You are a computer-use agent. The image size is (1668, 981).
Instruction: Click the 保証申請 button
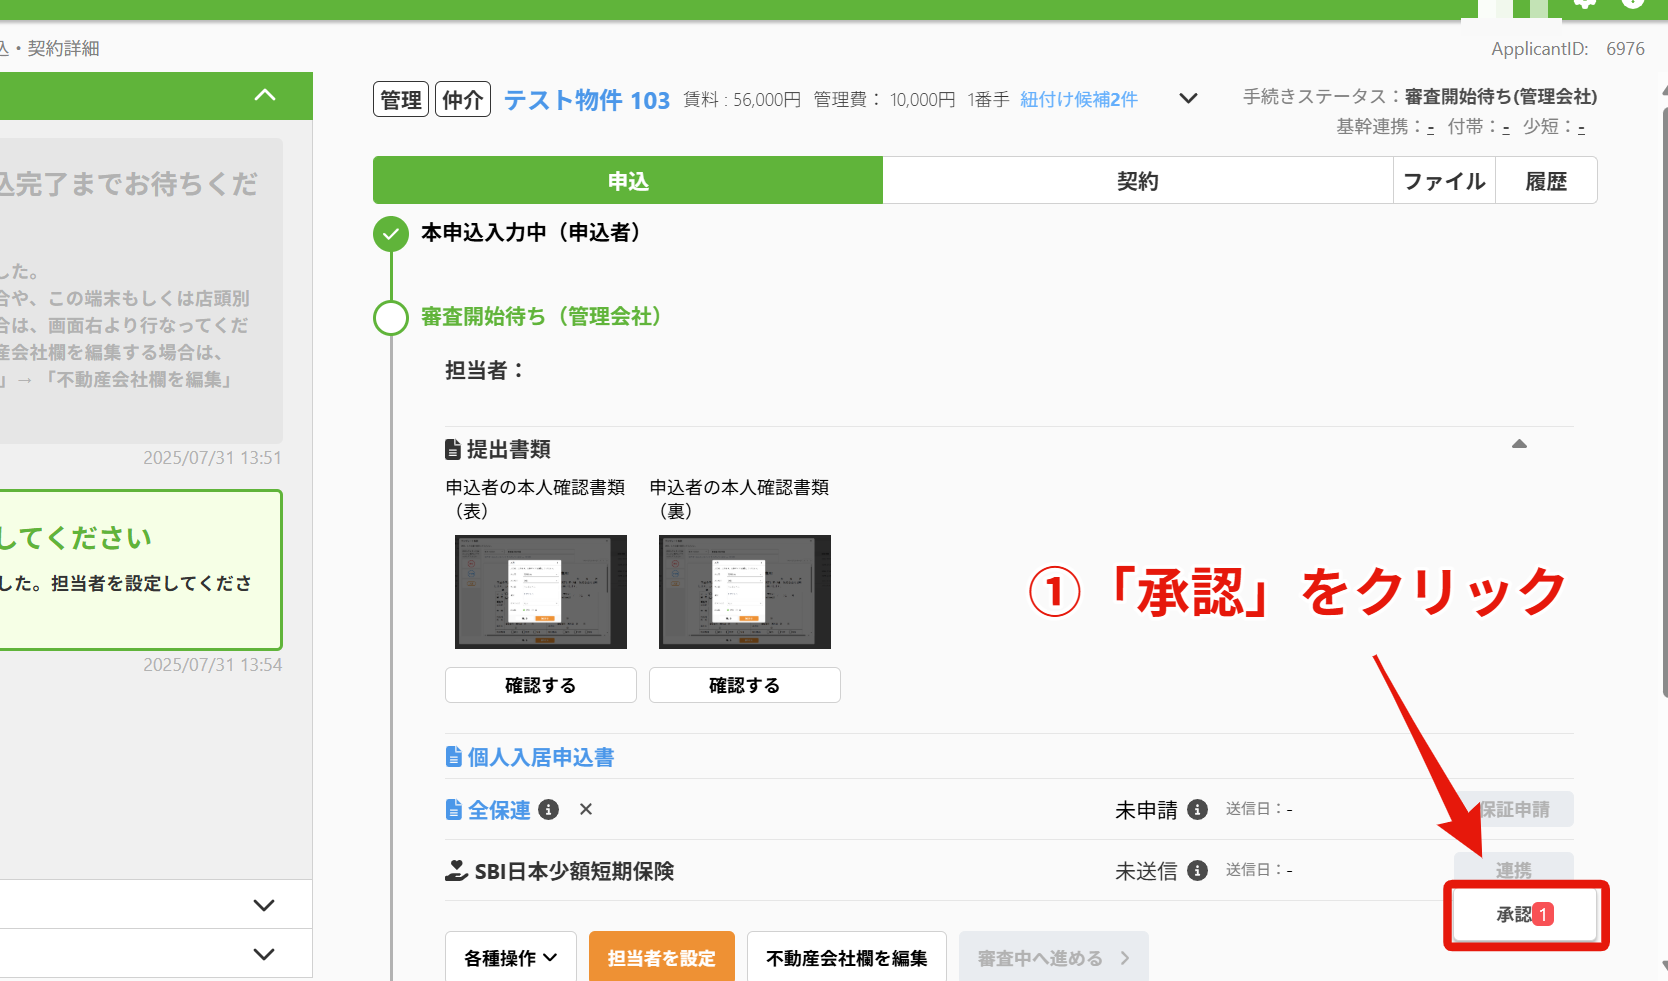1514,809
